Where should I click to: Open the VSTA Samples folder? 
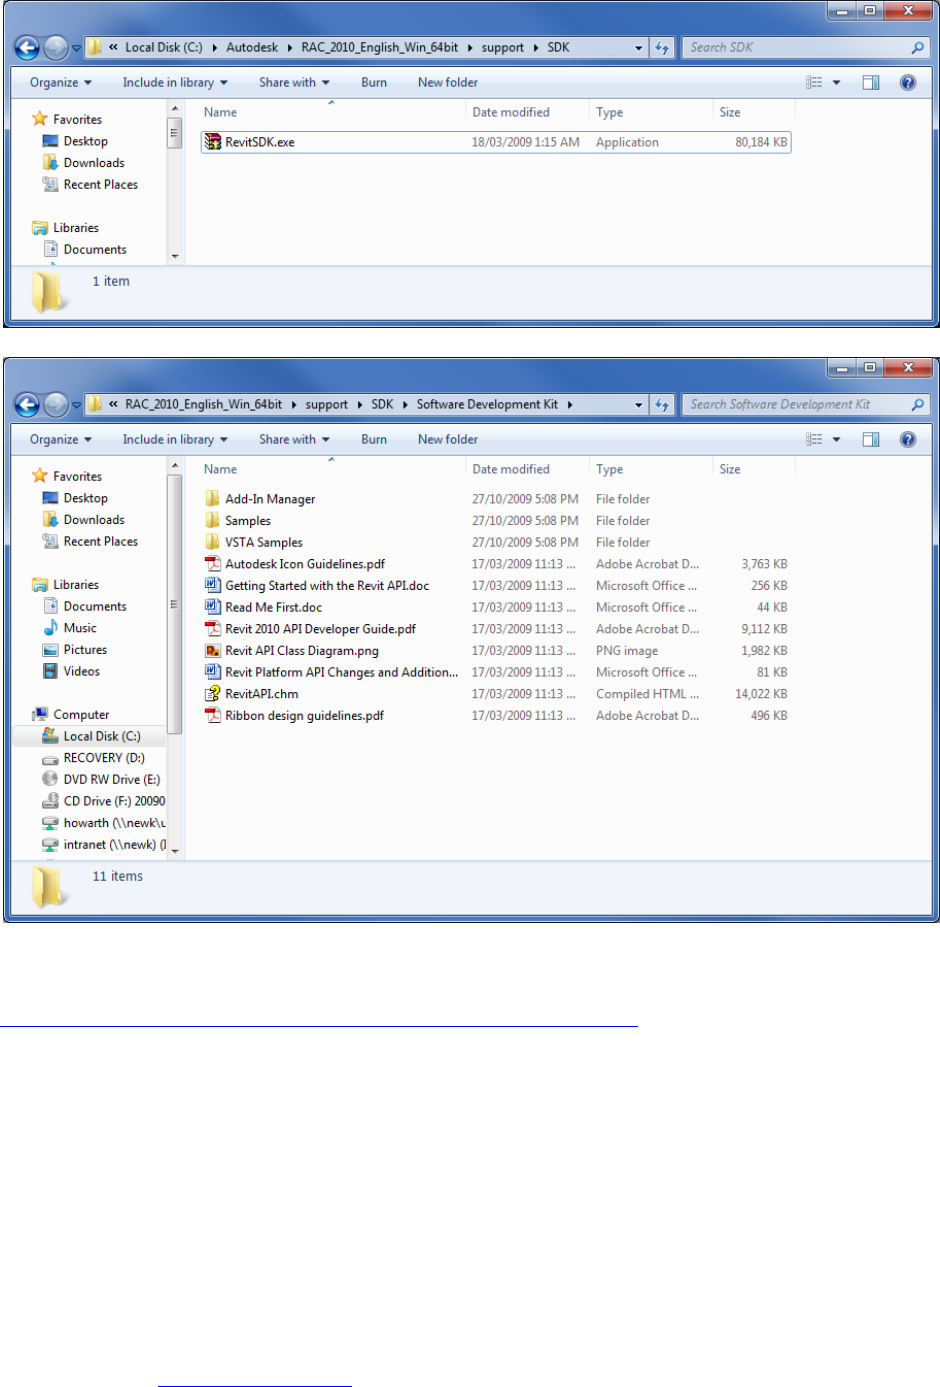[264, 542]
